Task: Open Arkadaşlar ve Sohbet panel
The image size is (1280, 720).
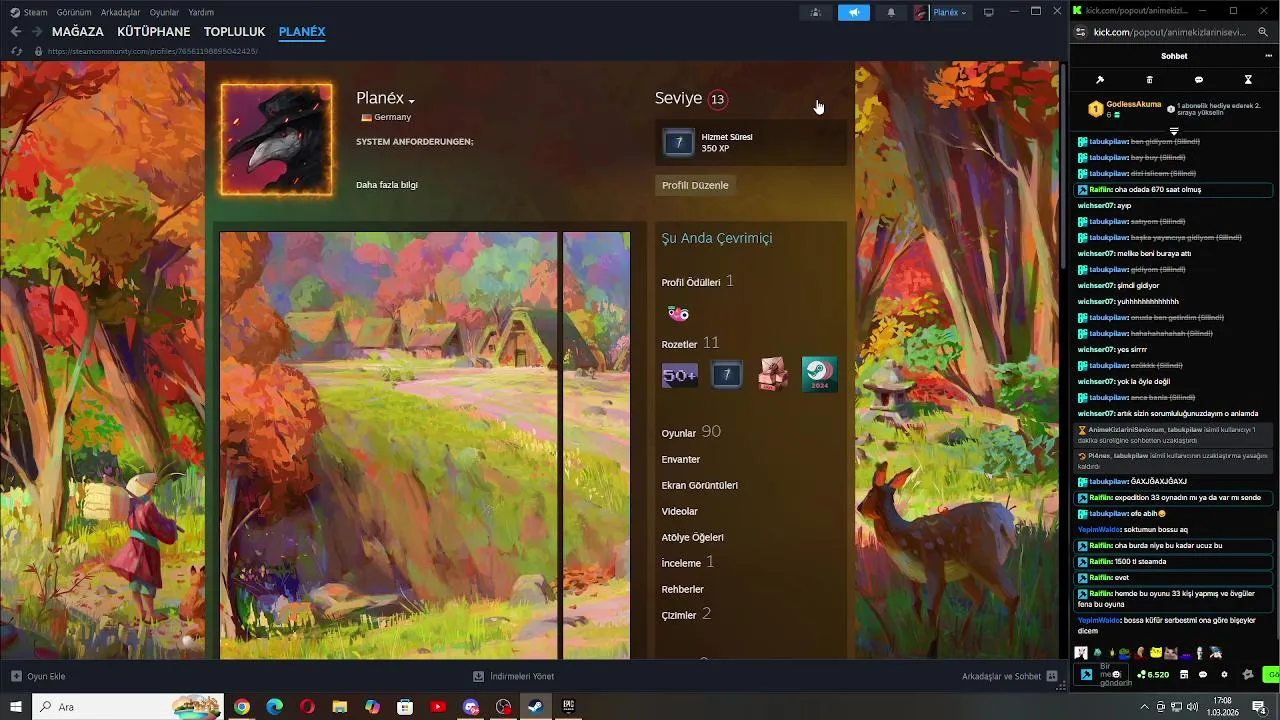Action: [x=1010, y=677]
